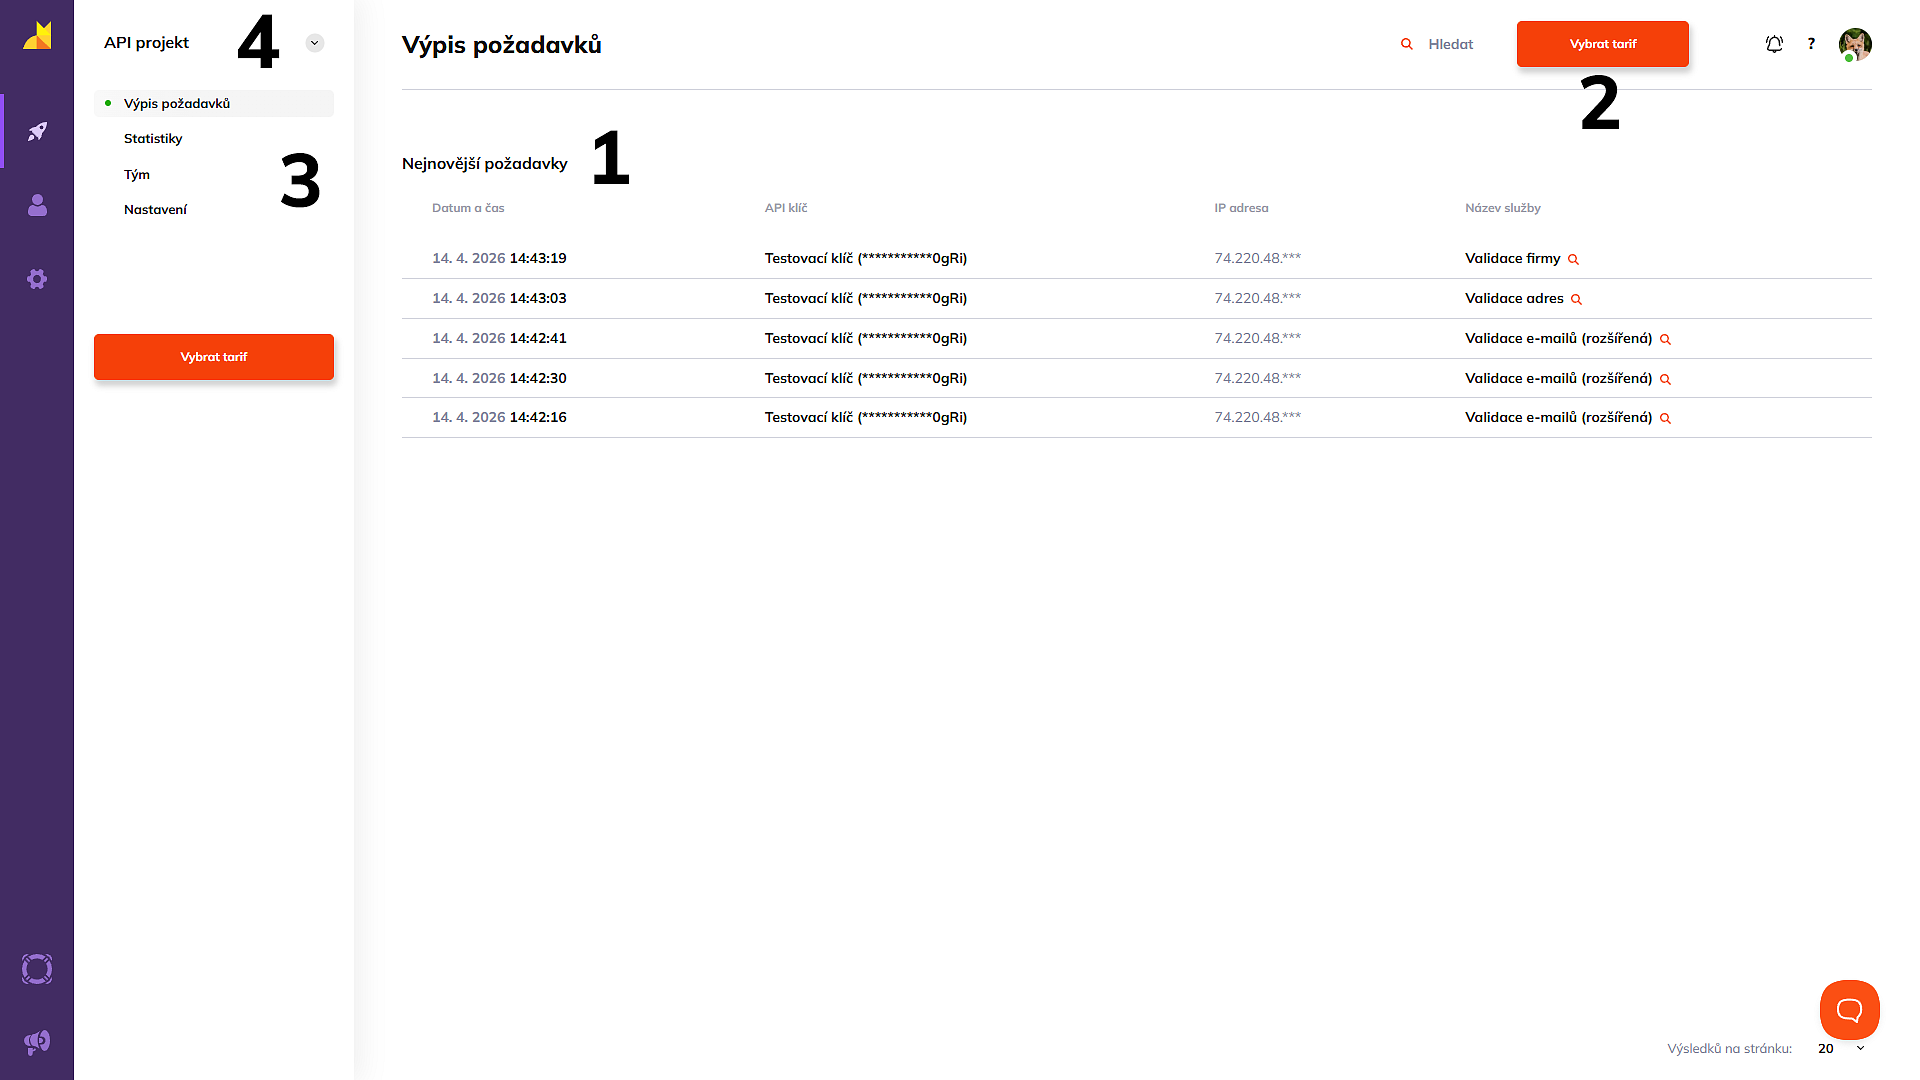
Task: Open the gear settings sidebar icon
Action: [x=37, y=279]
